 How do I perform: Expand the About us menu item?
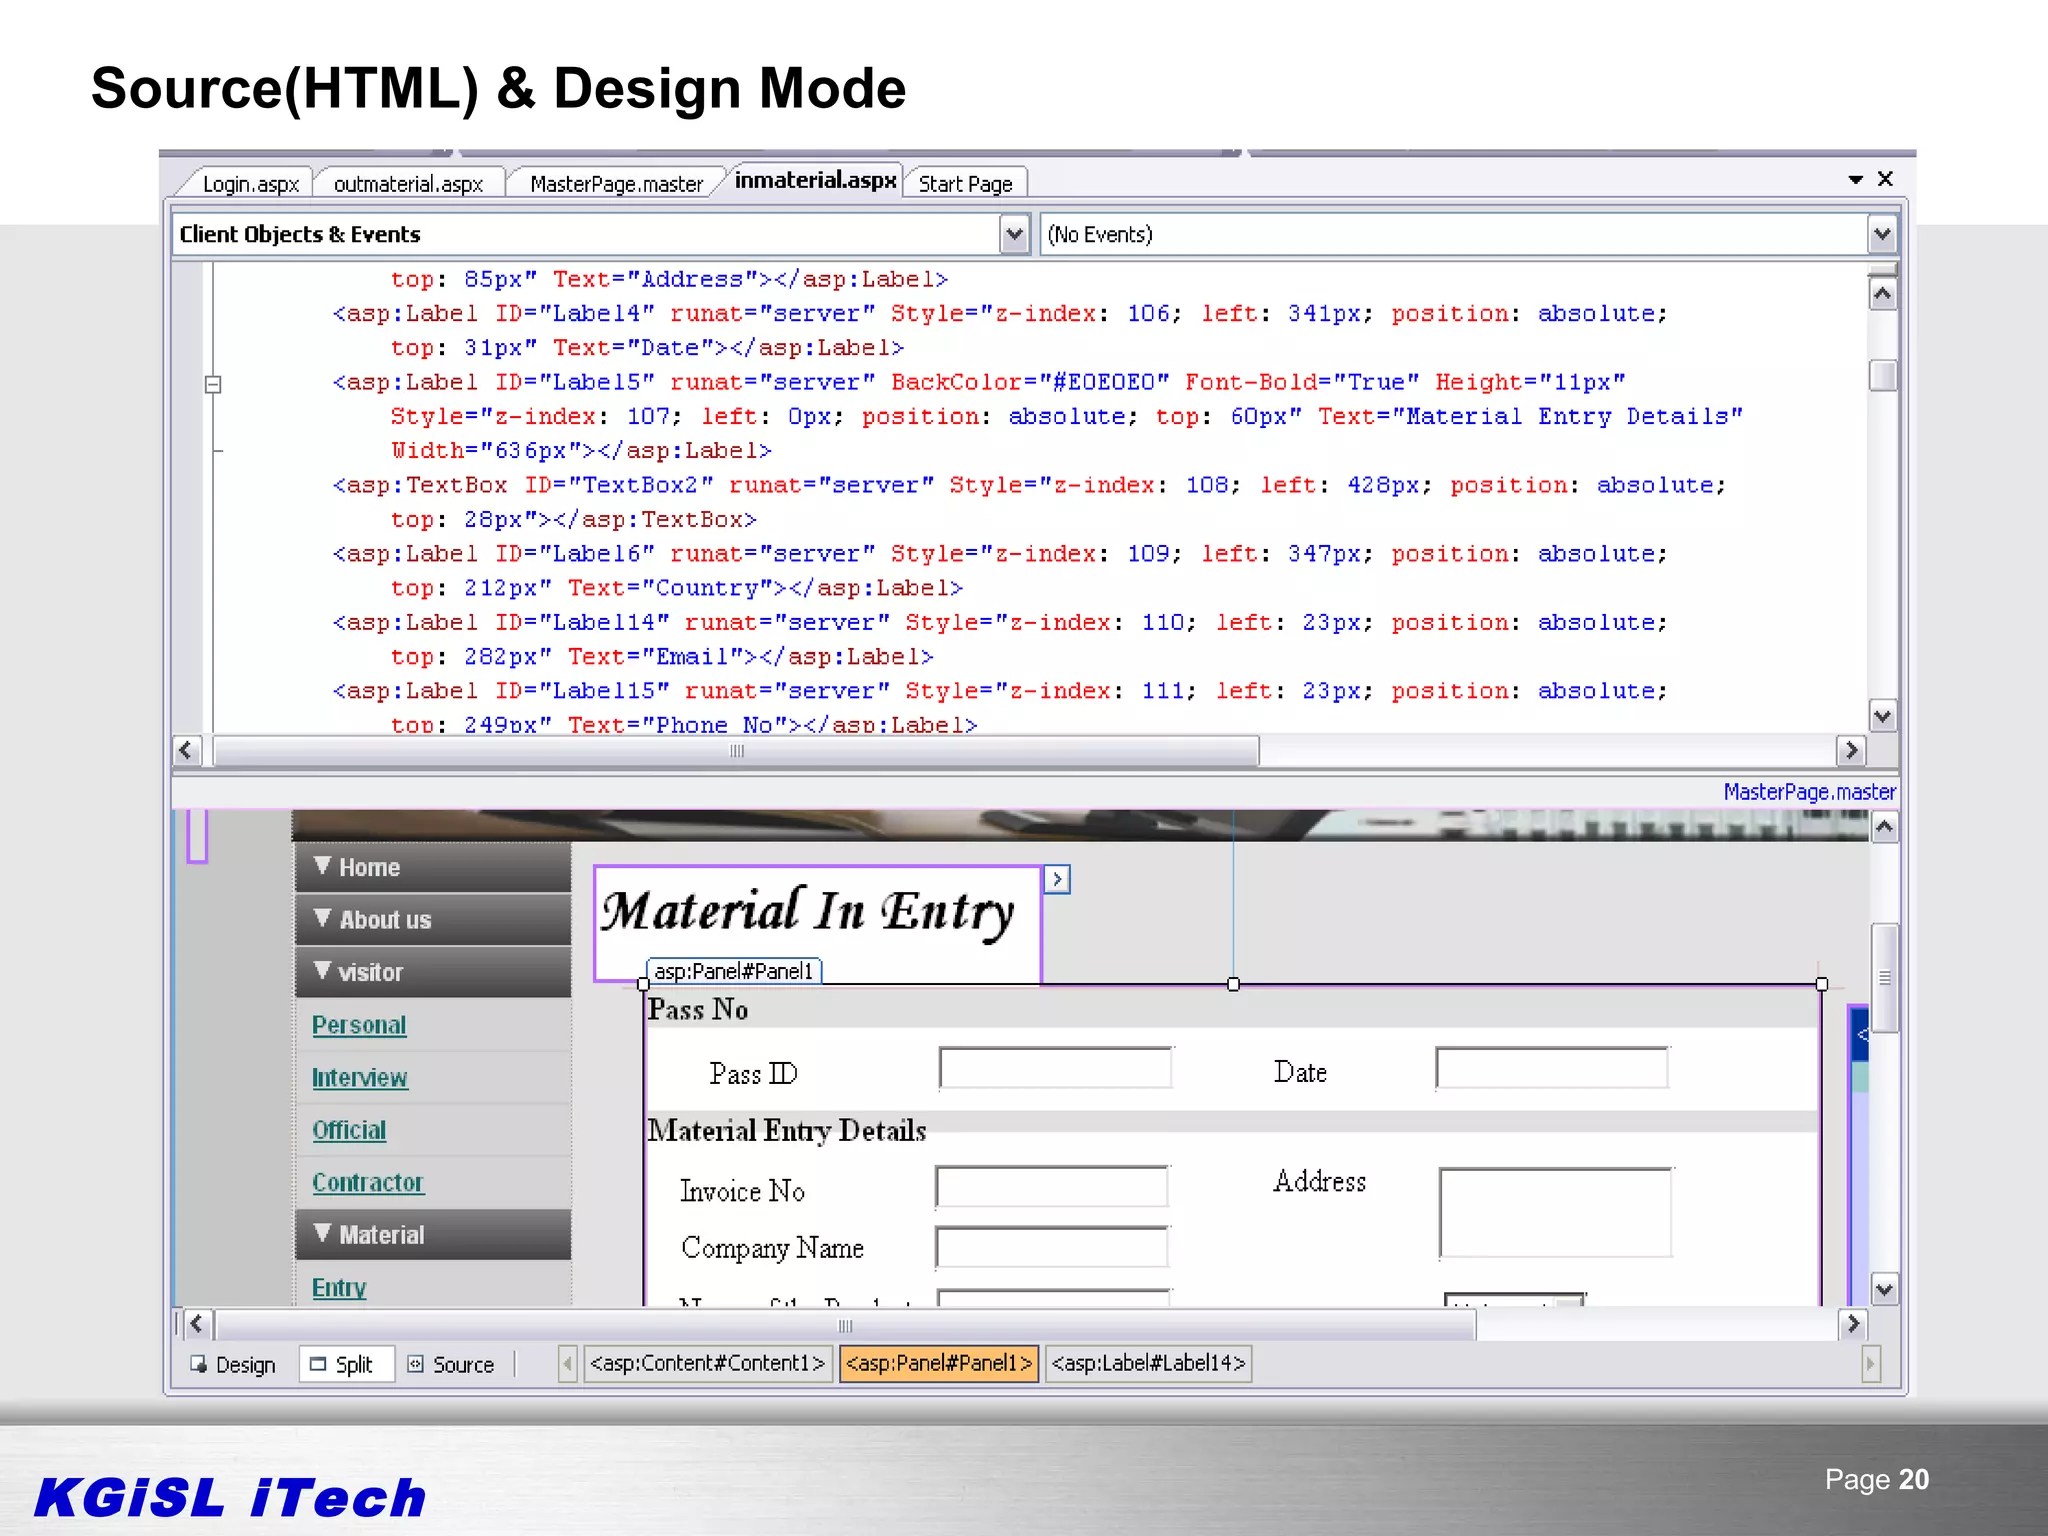point(433,920)
